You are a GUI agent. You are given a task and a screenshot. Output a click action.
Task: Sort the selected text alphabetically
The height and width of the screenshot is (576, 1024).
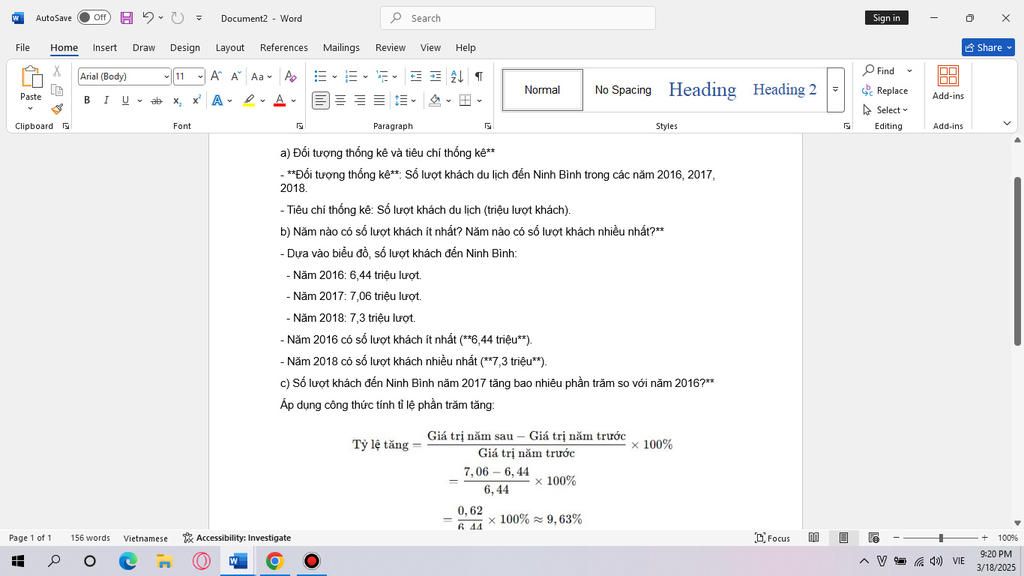(x=457, y=76)
